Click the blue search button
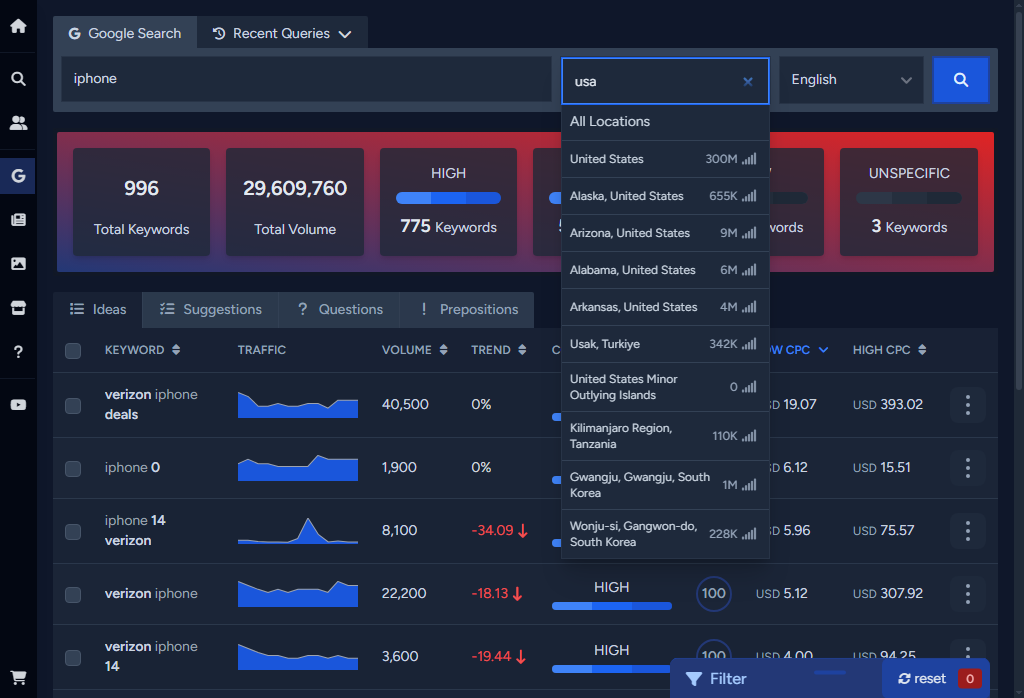1024x698 pixels. [961, 80]
